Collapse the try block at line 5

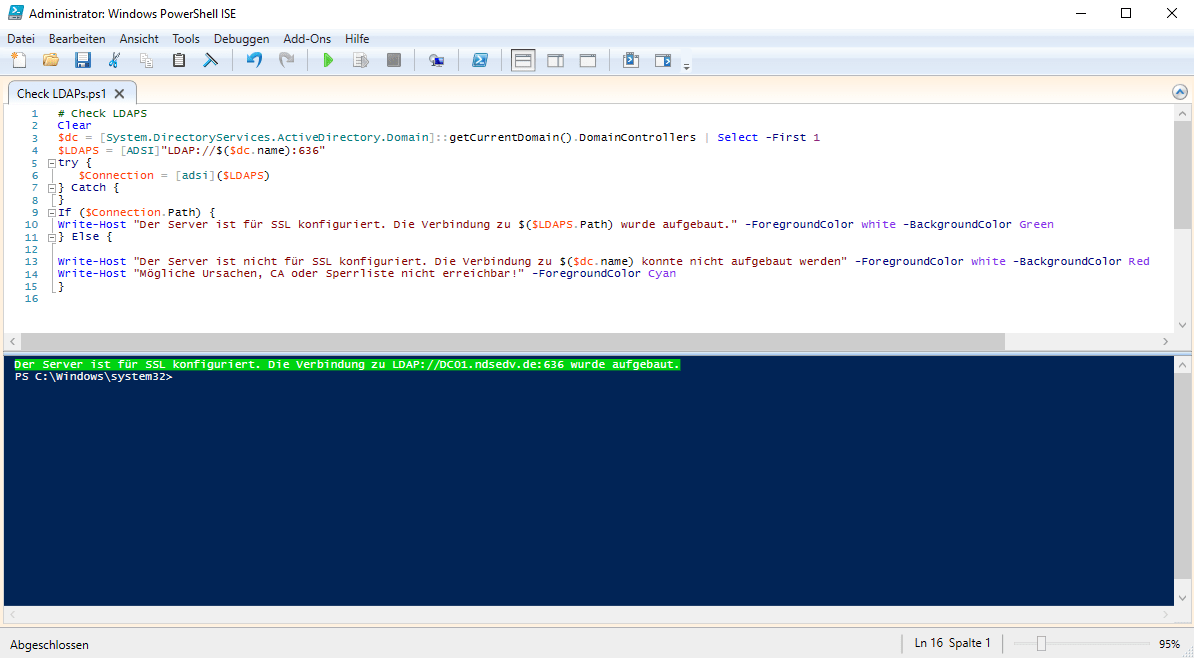pyautogui.click(x=52, y=162)
